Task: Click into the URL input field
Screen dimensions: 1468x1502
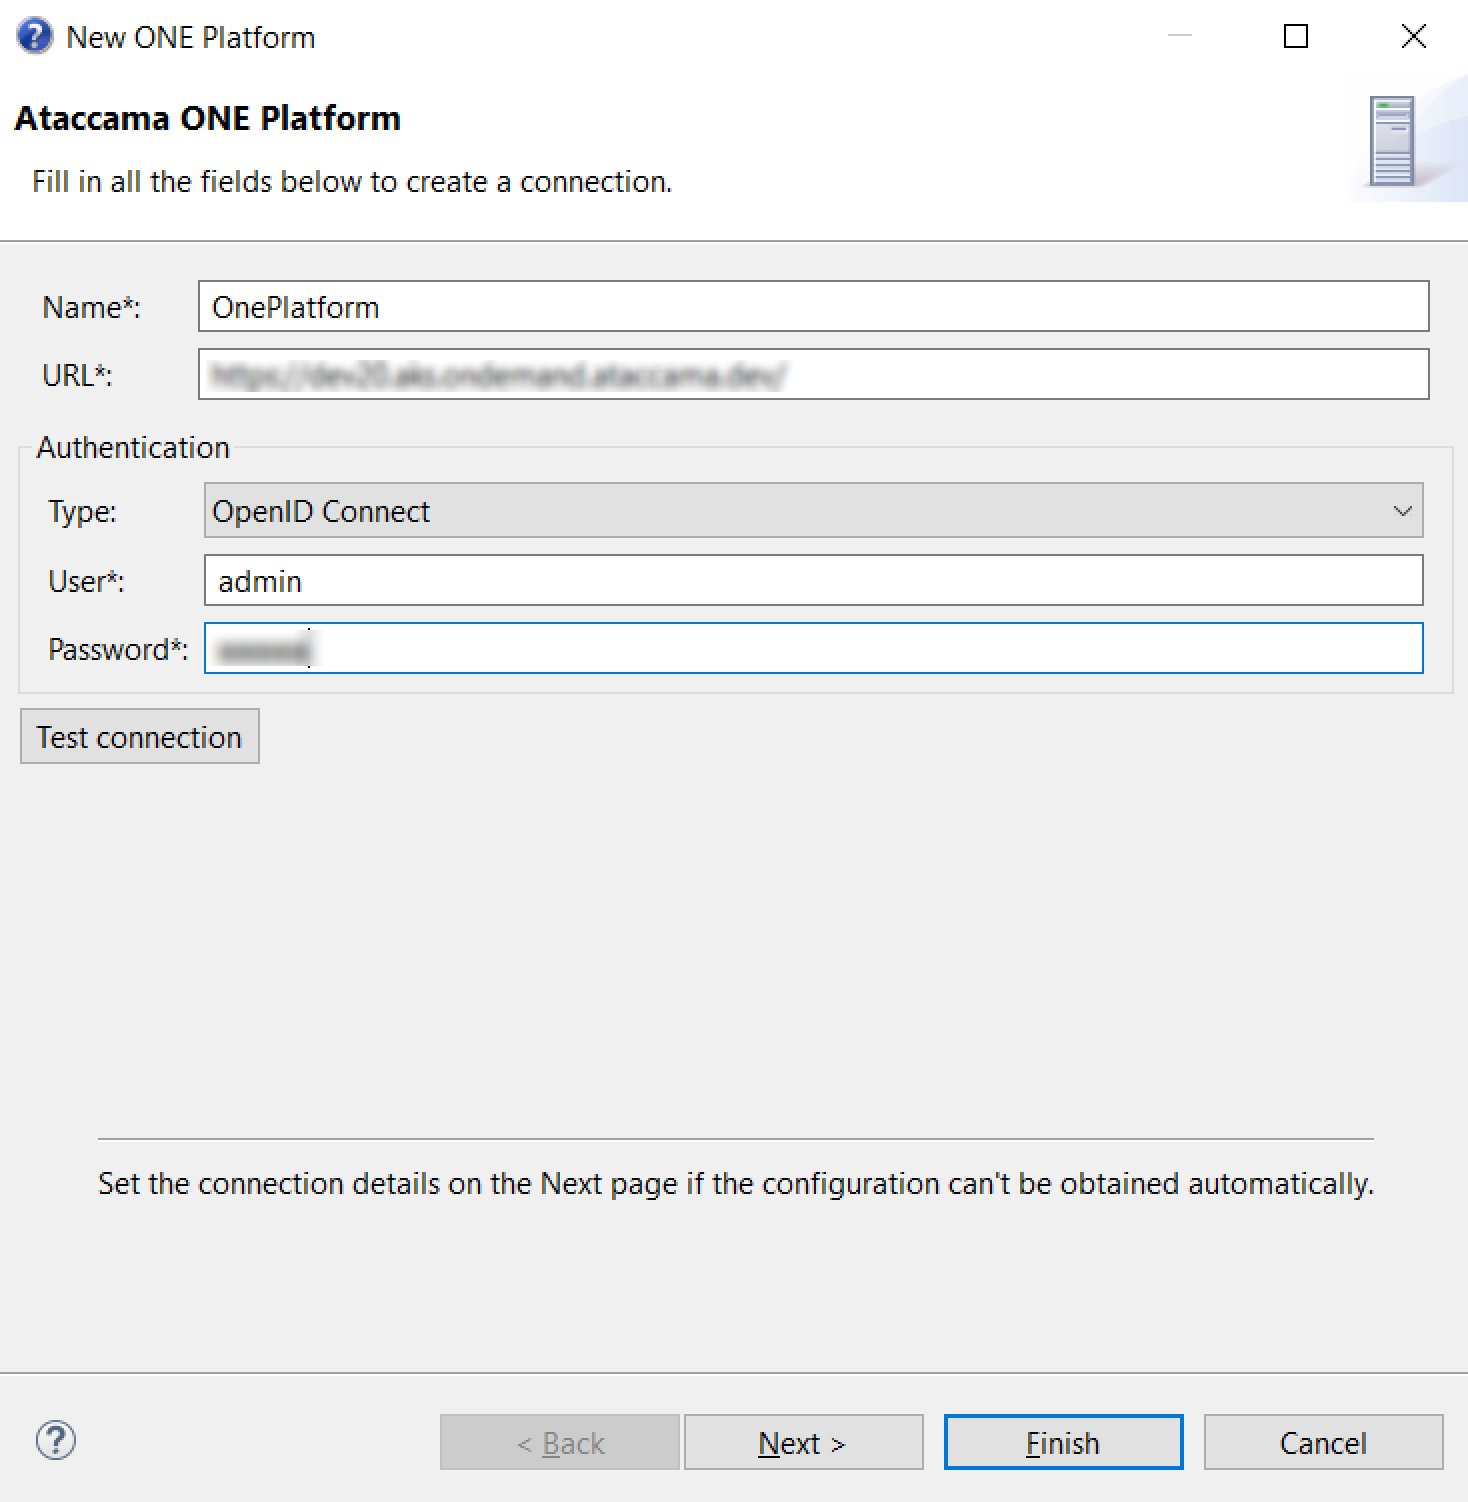Action: pos(812,375)
